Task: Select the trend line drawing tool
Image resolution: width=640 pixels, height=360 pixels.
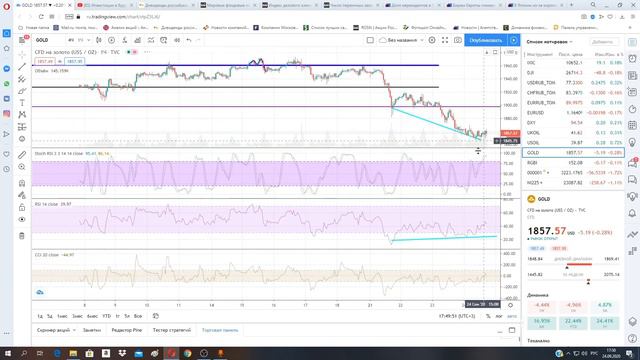Action: (22, 67)
